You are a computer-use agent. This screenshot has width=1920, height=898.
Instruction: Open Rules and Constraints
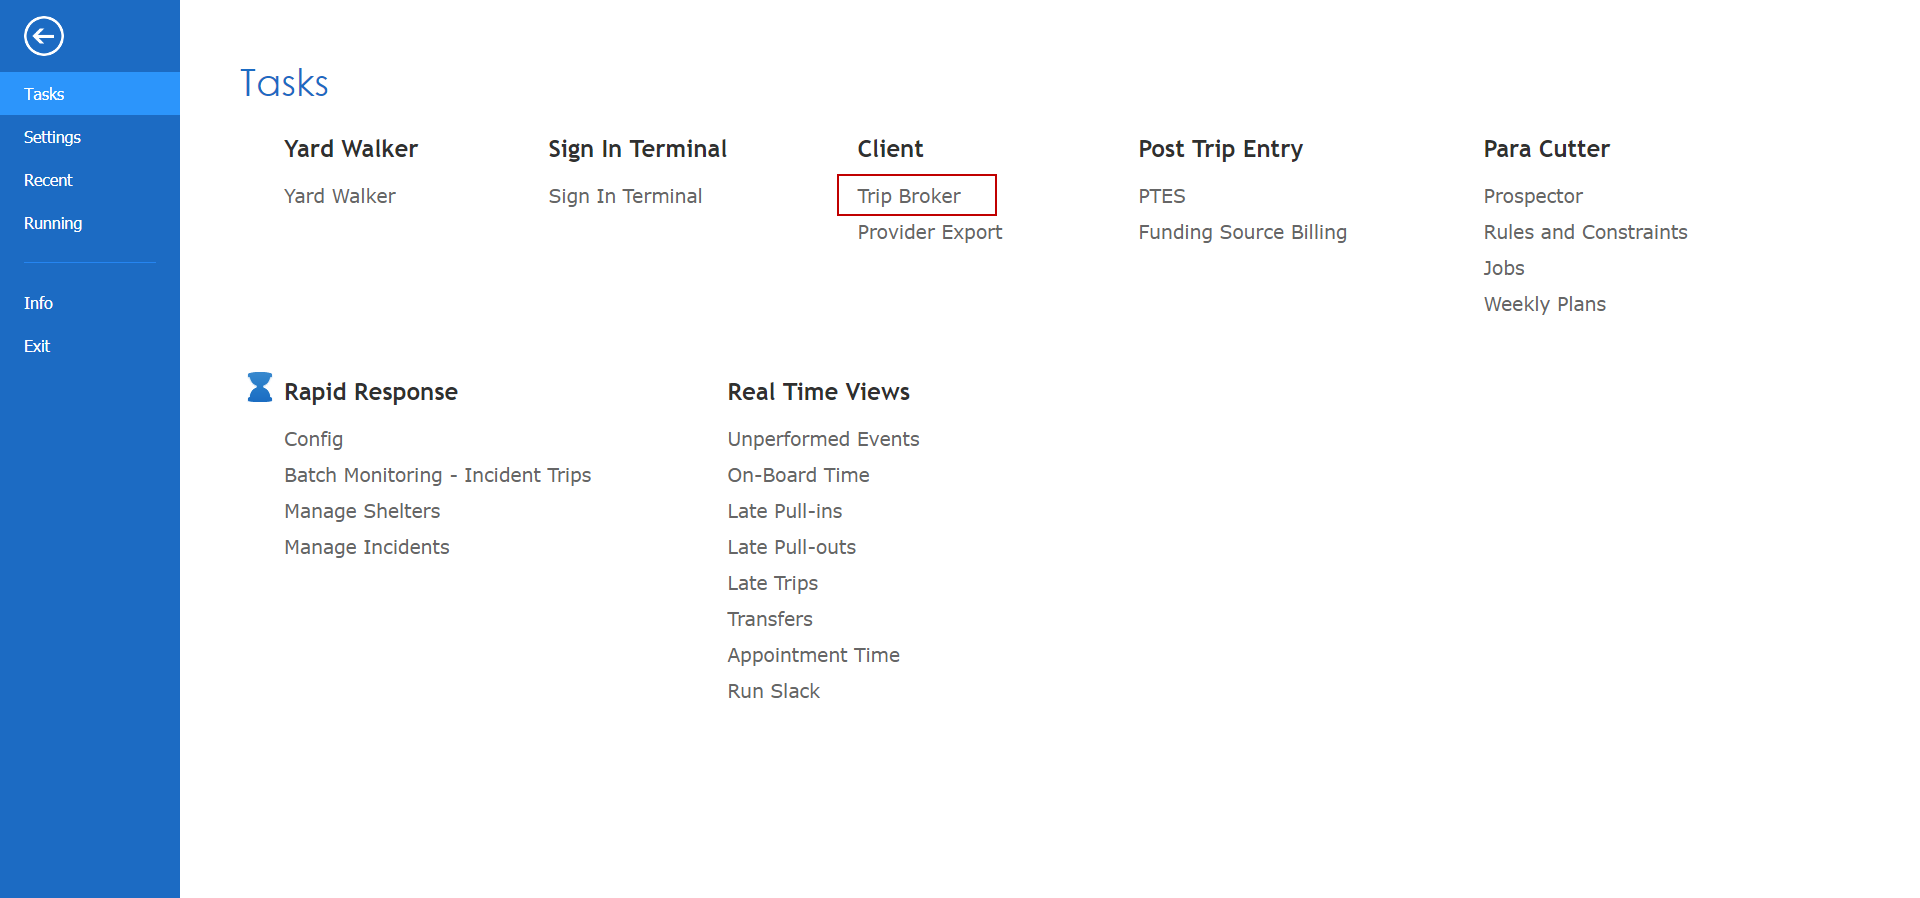point(1585,232)
